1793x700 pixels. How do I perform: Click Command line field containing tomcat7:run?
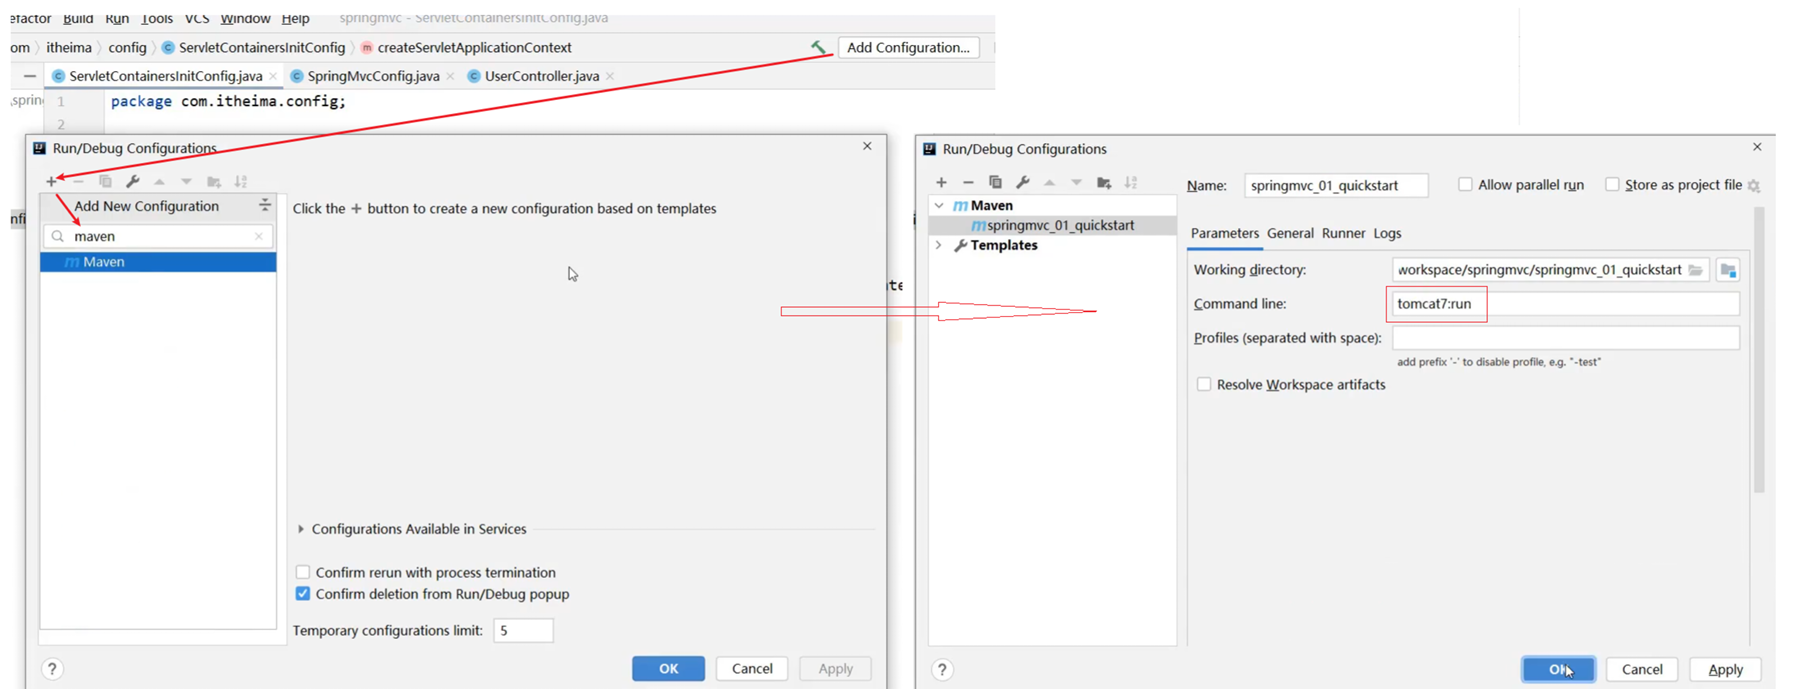[x=1565, y=304]
